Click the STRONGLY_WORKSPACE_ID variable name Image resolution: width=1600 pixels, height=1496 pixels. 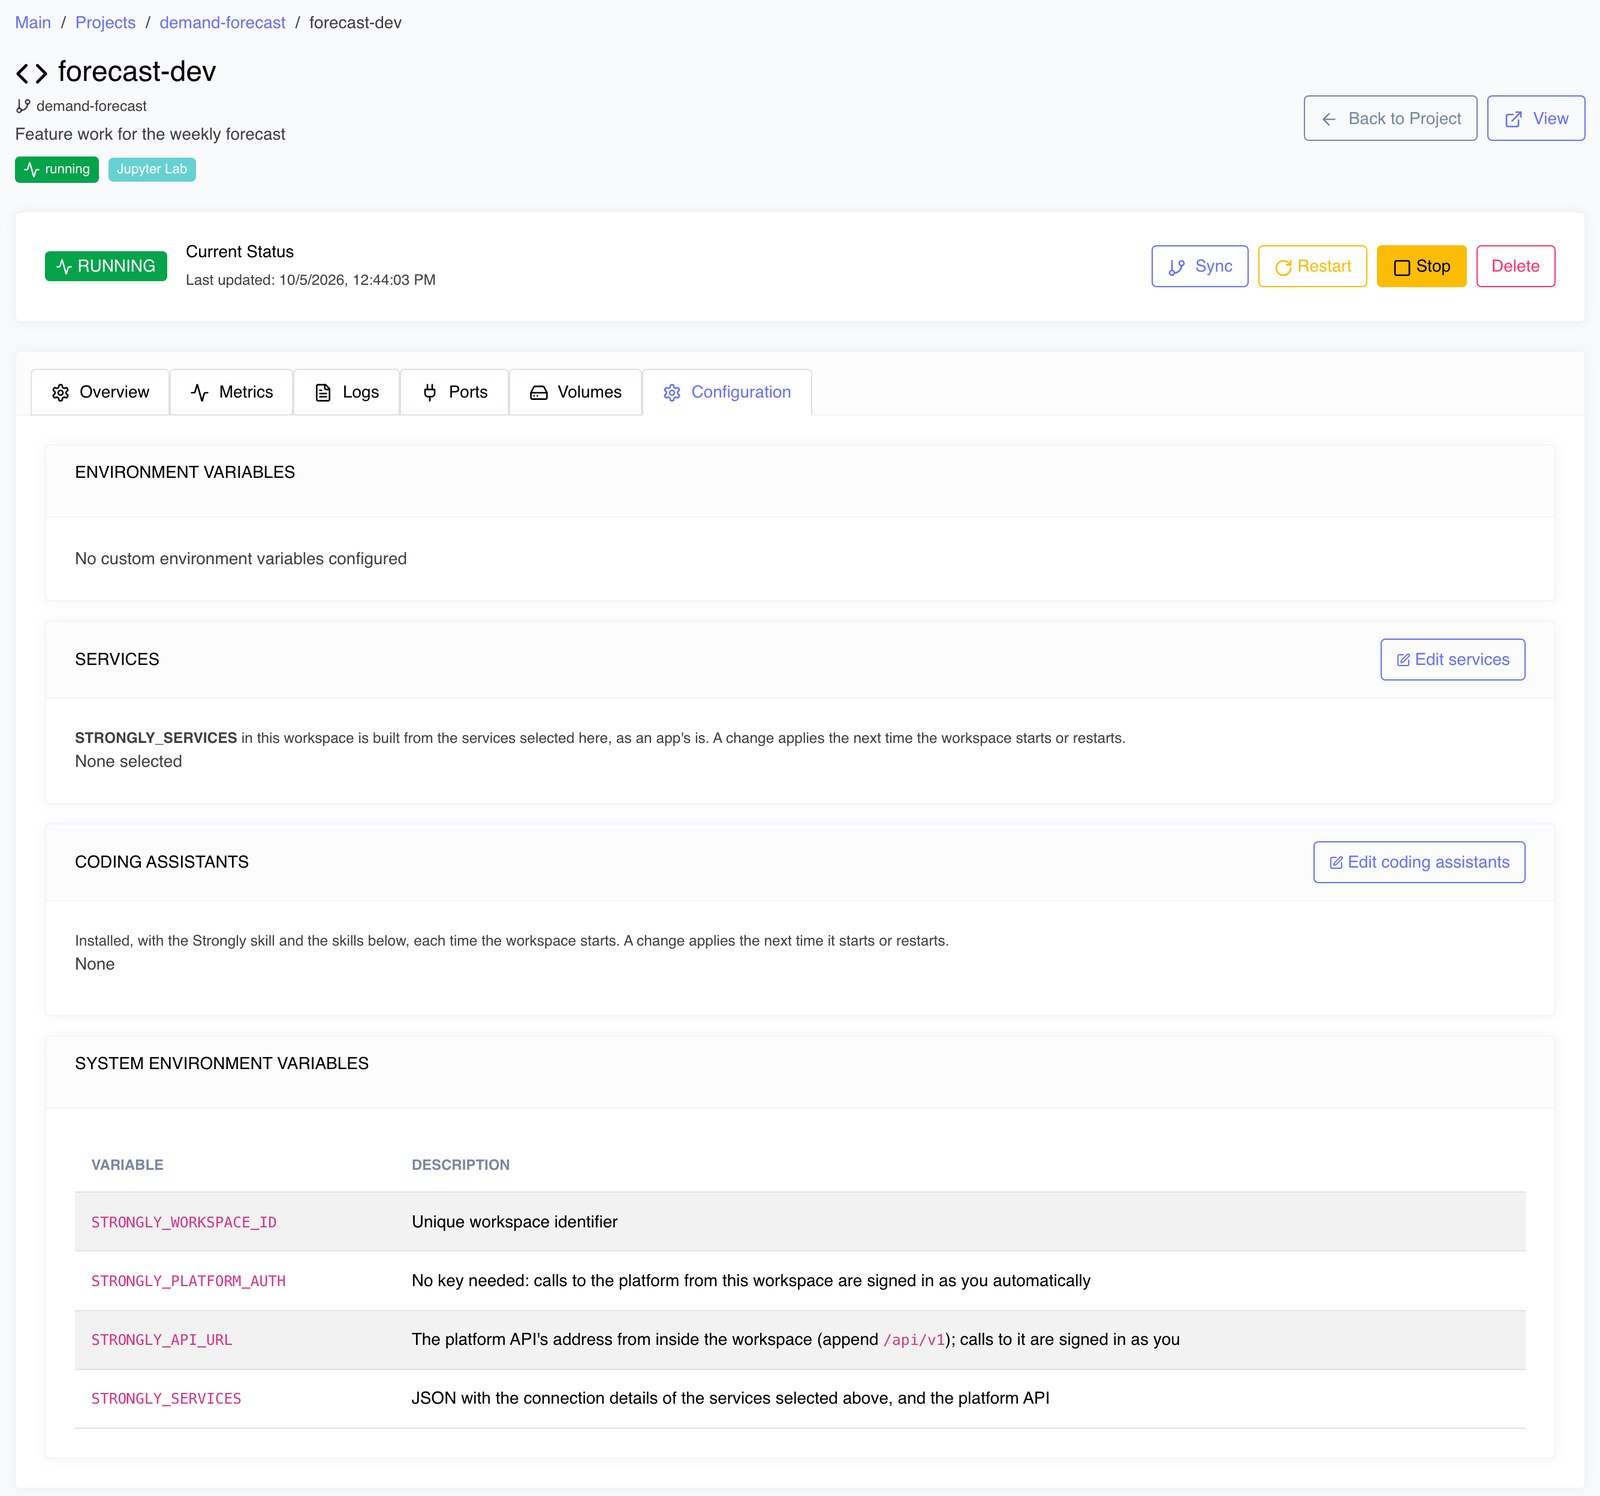click(x=184, y=1222)
